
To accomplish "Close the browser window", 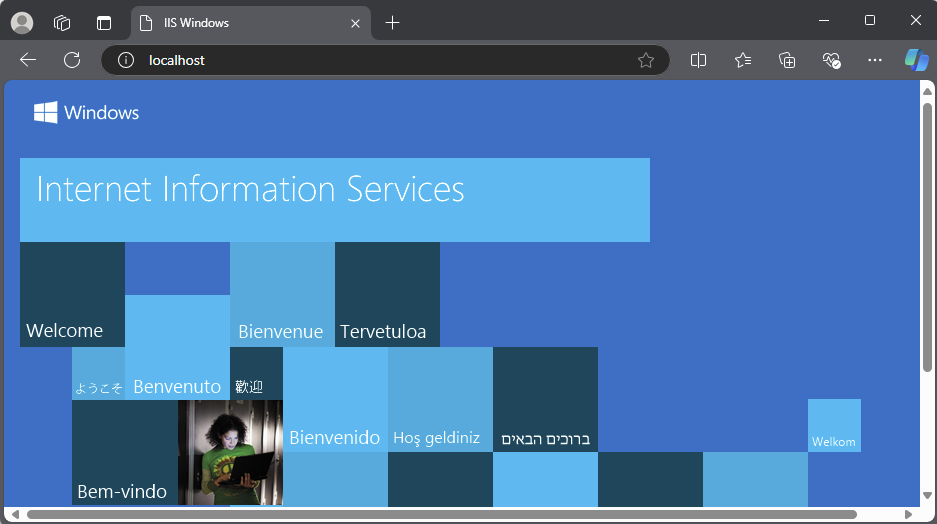I will [x=915, y=20].
